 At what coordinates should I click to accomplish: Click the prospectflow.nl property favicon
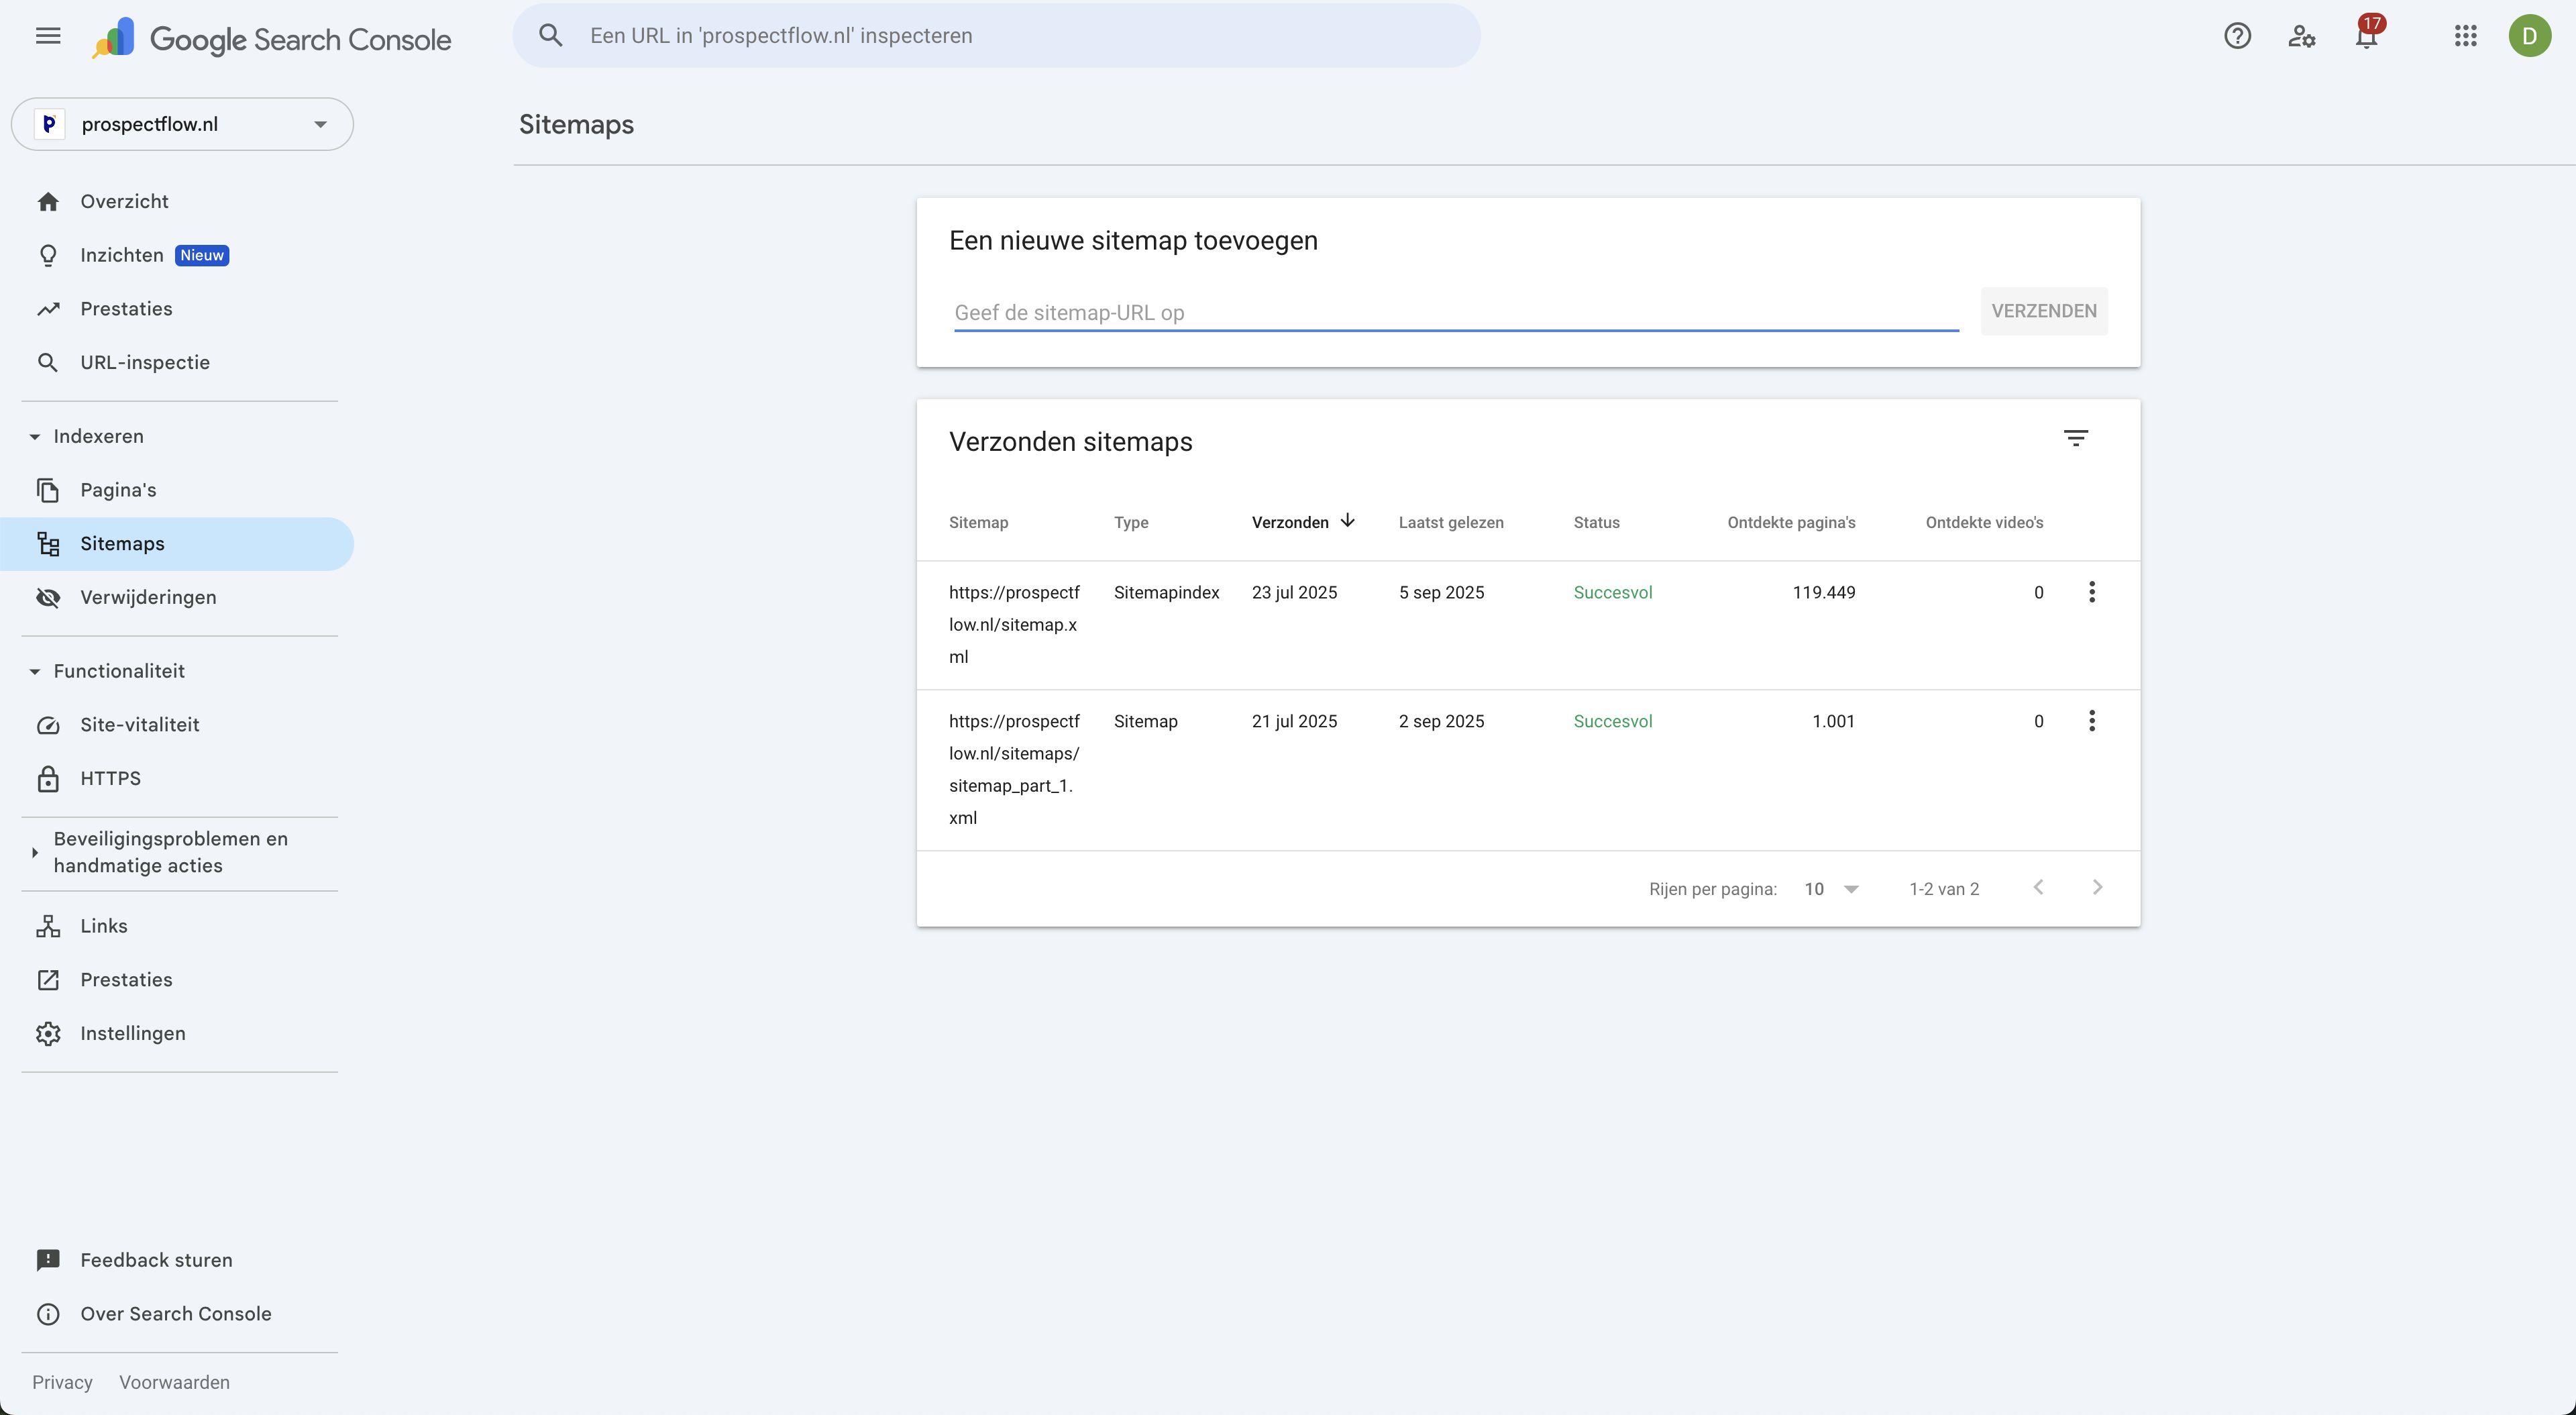[49, 124]
